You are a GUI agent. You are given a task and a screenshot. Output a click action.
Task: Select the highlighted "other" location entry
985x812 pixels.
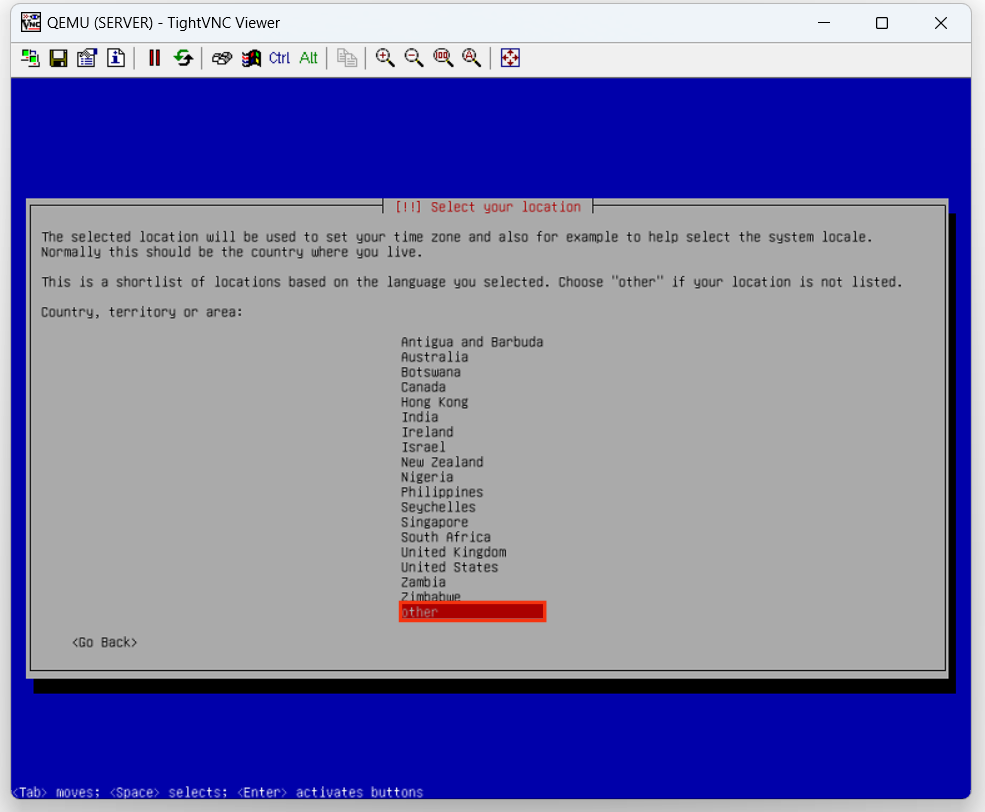pyautogui.click(x=472, y=612)
